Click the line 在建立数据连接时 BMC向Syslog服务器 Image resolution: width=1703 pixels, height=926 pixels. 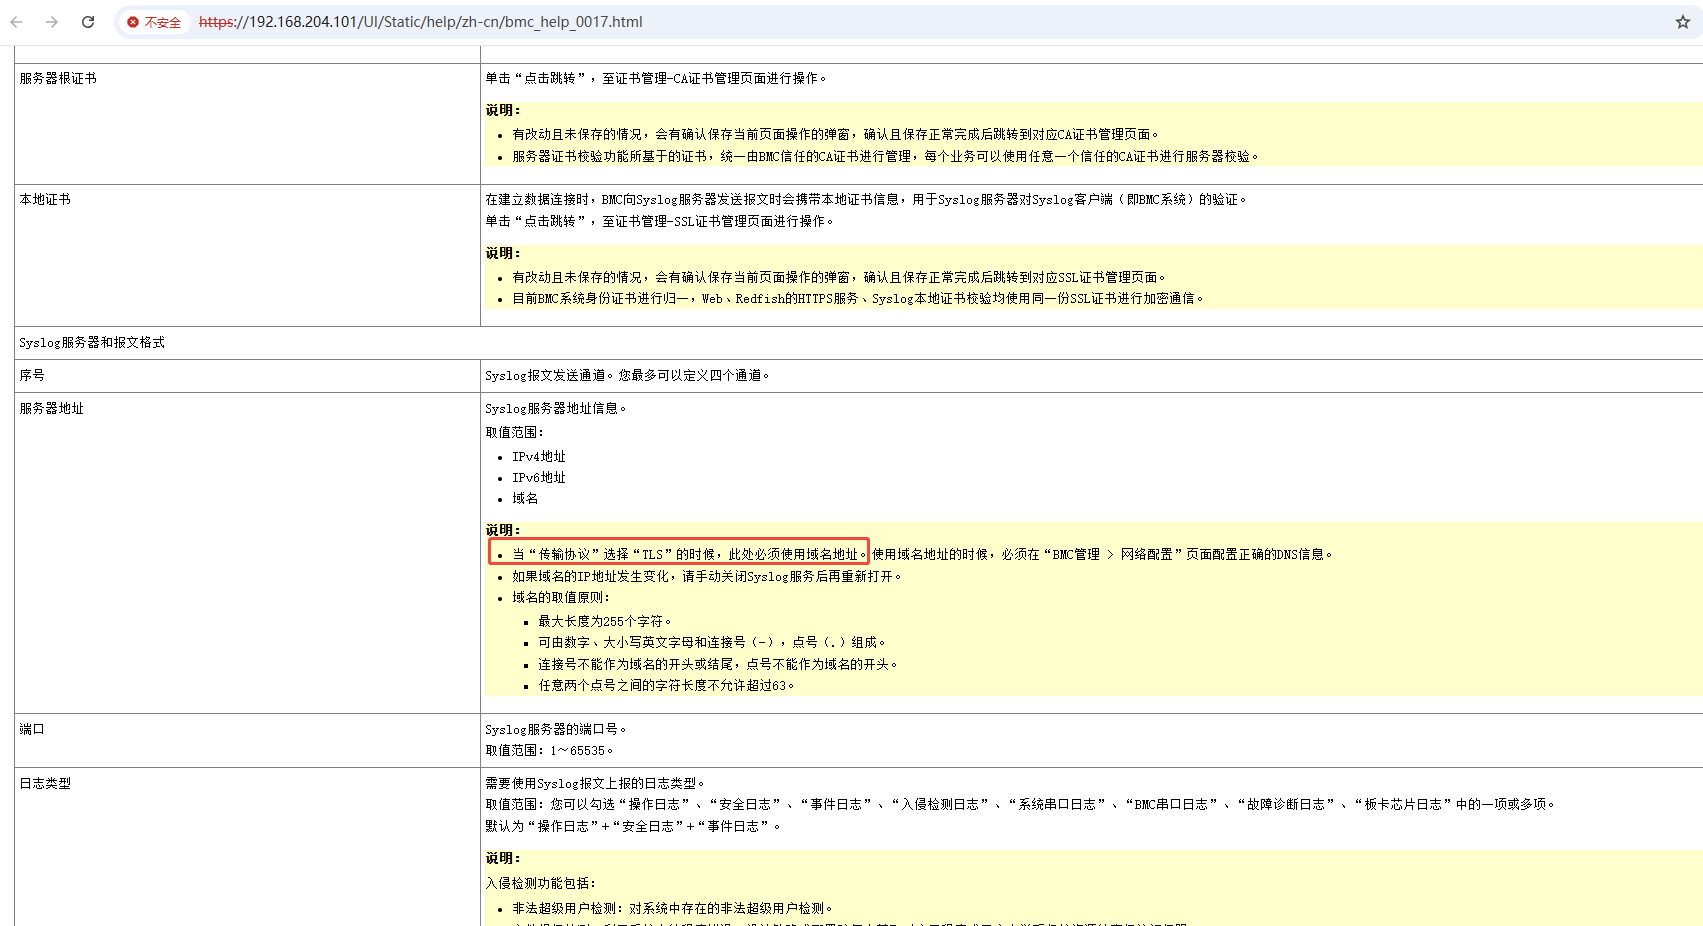coord(866,199)
